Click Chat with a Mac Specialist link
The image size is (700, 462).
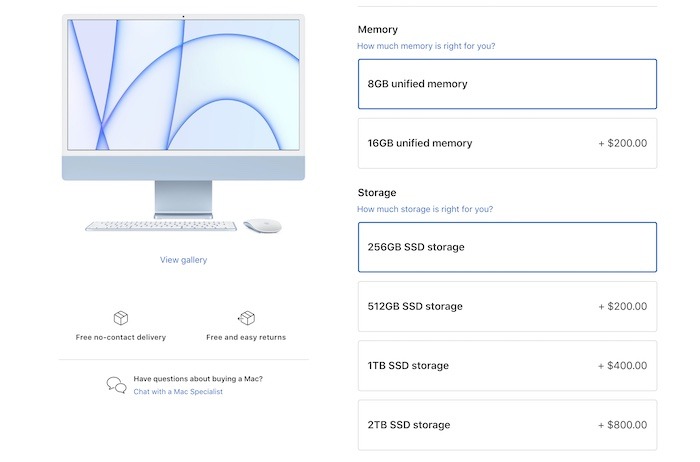point(178,391)
